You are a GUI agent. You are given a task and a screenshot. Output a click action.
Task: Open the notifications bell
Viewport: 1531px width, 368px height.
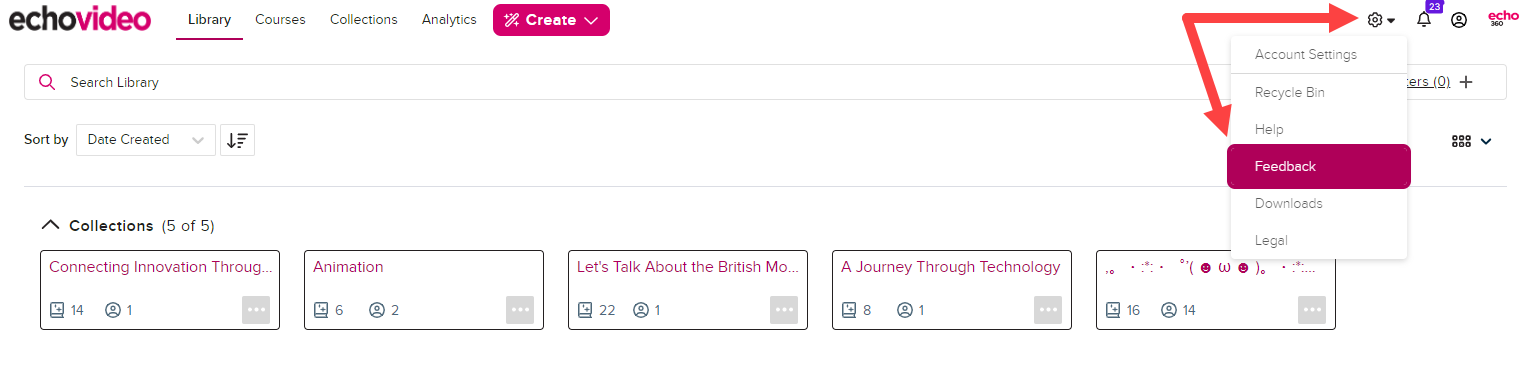(1424, 19)
